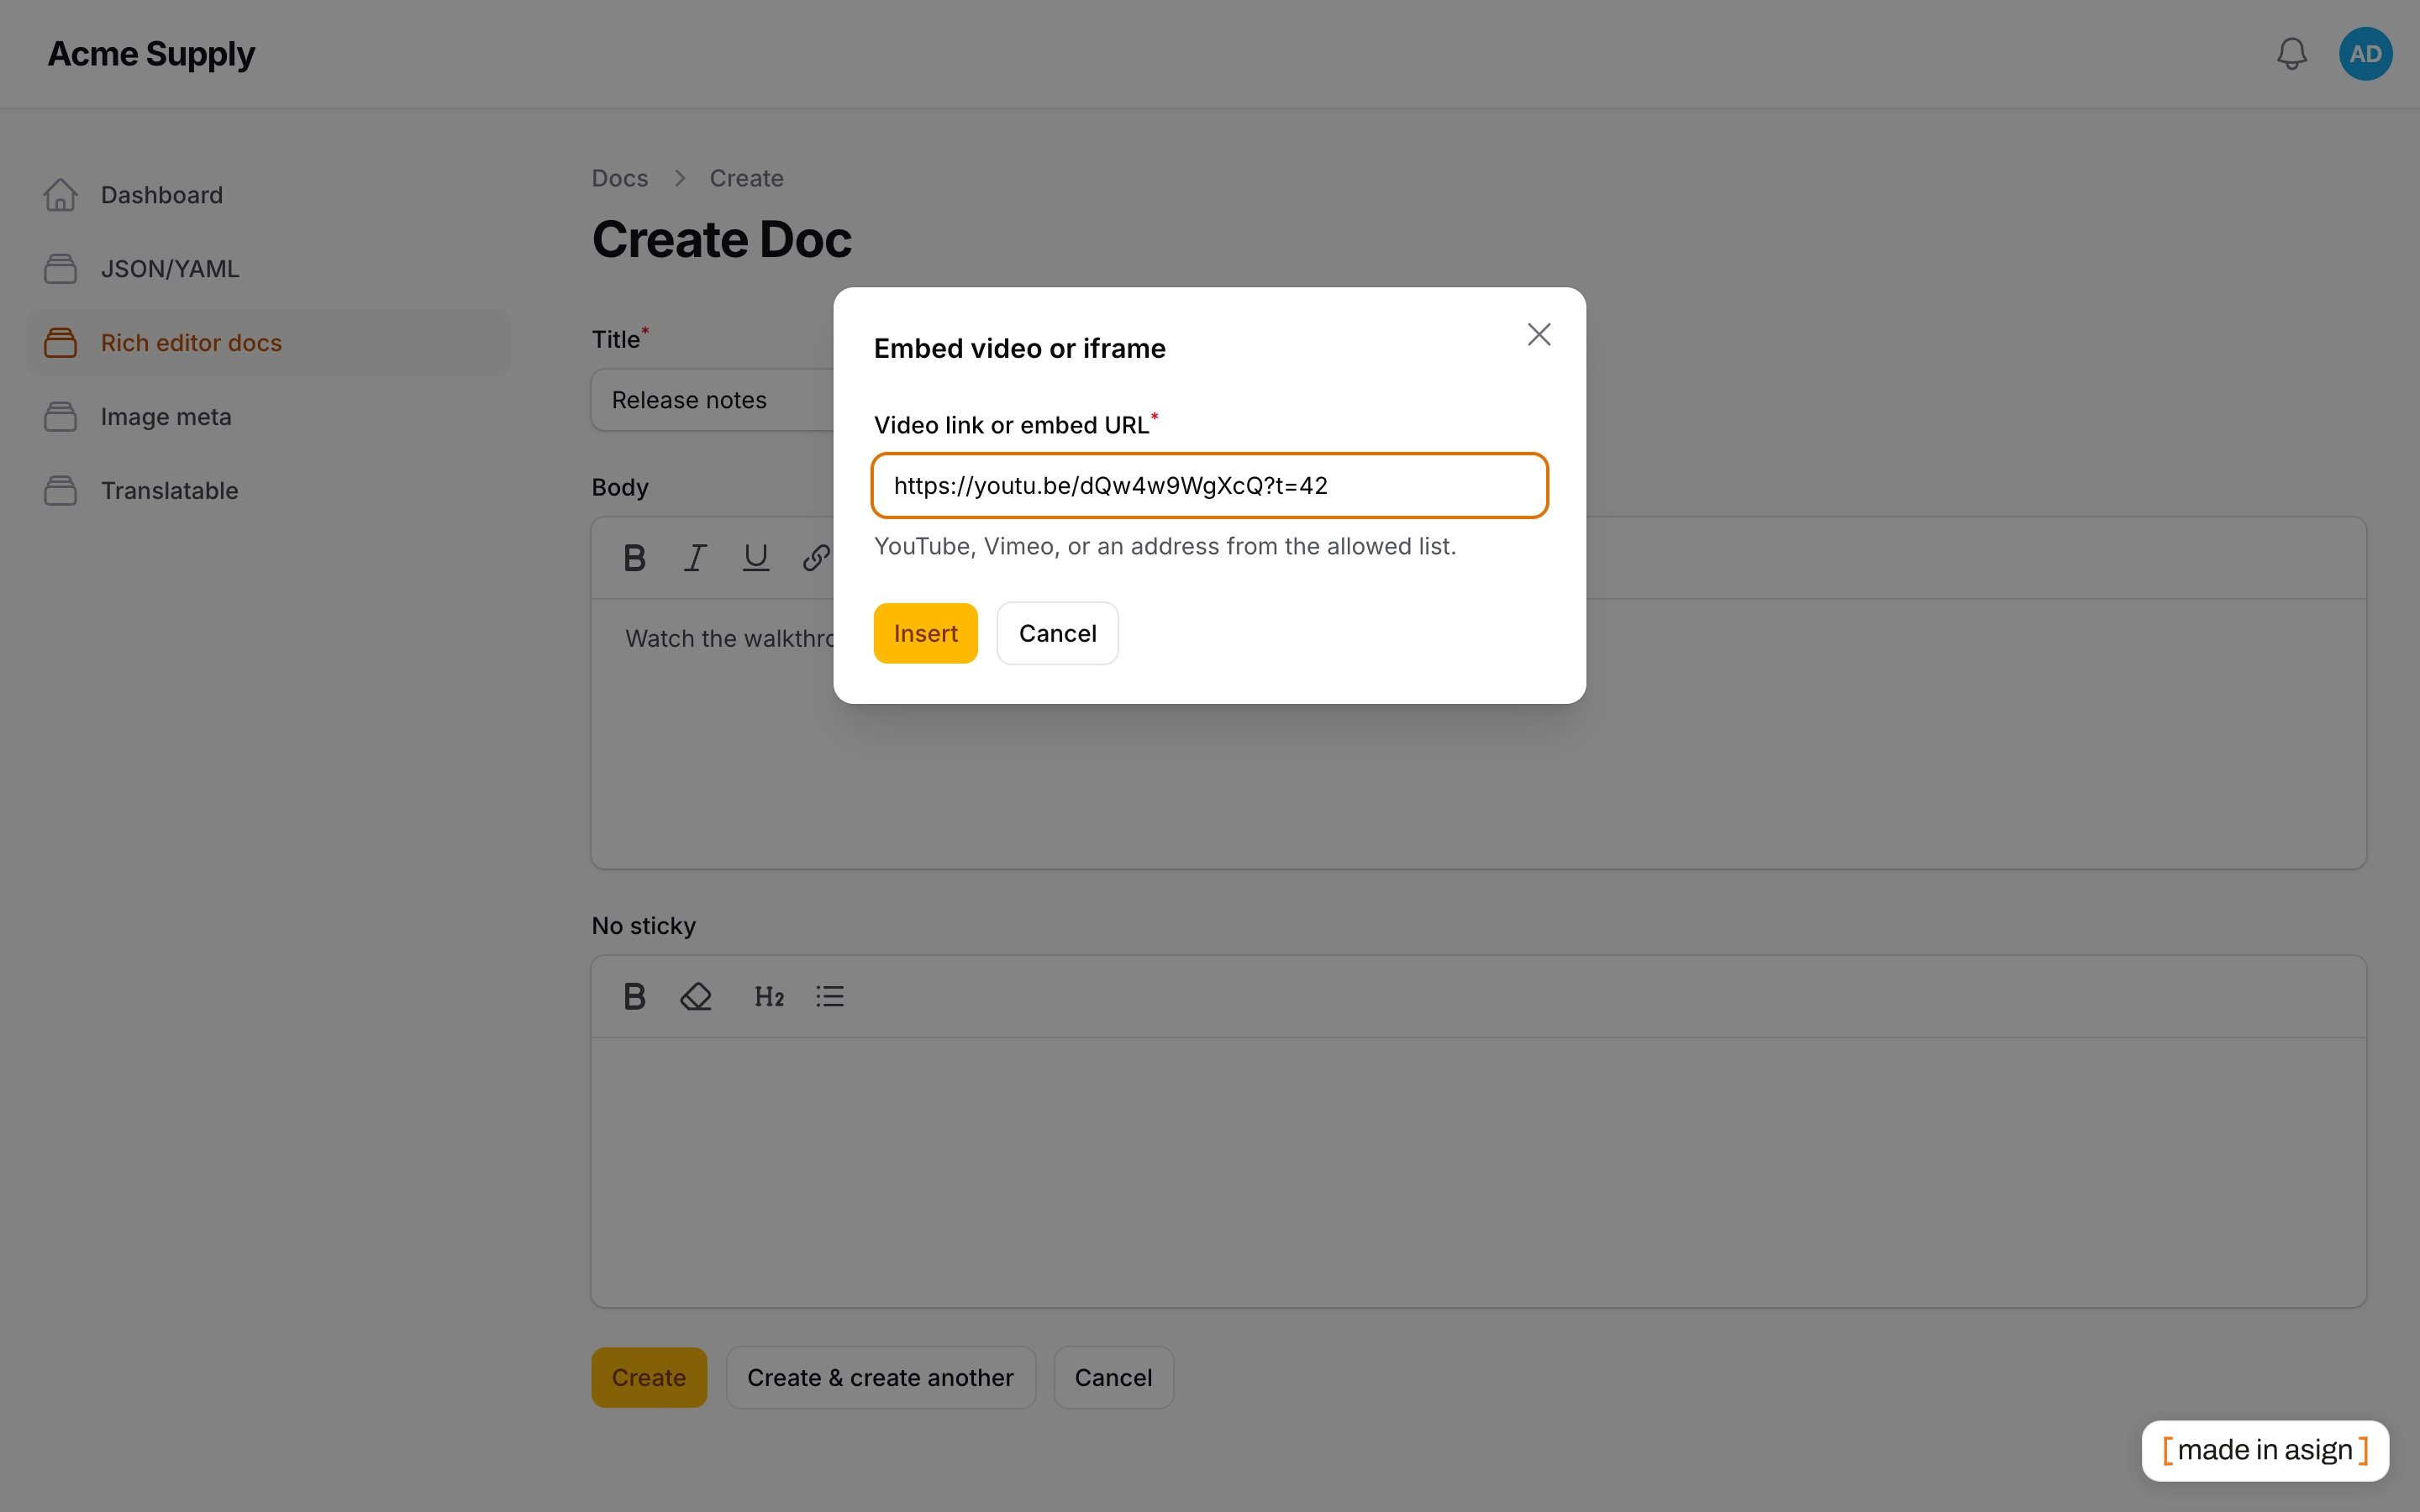2420x1512 pixels.
Task: Focus the Video link or embed URL field
Action: (1209, 486)
